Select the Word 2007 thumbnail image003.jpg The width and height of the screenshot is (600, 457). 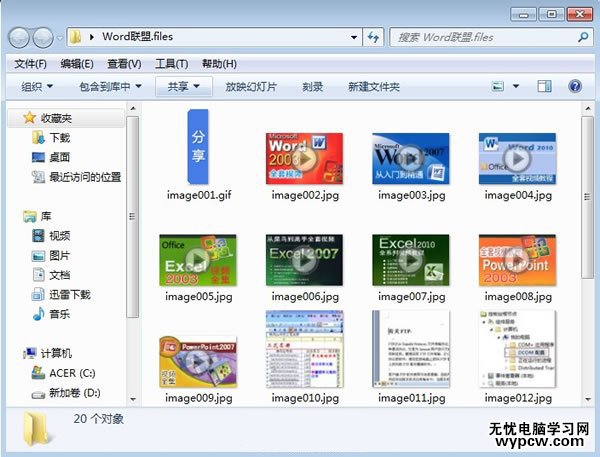tap(411, 158)
